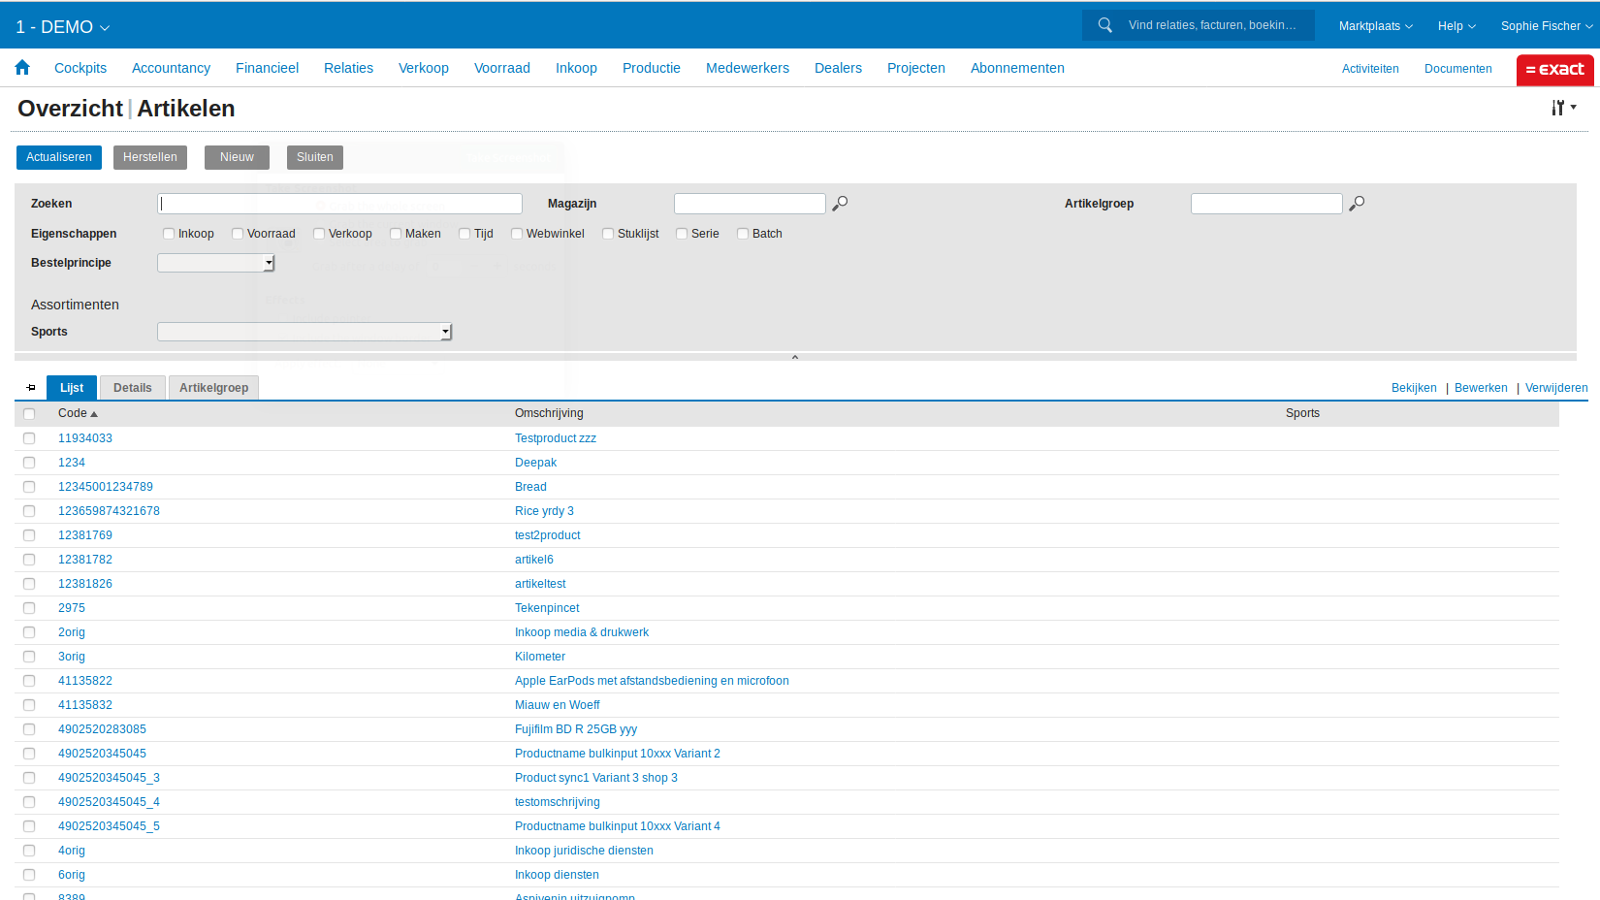Open the search magnifier next to Artikelgroep

(x=1358, y=203)
